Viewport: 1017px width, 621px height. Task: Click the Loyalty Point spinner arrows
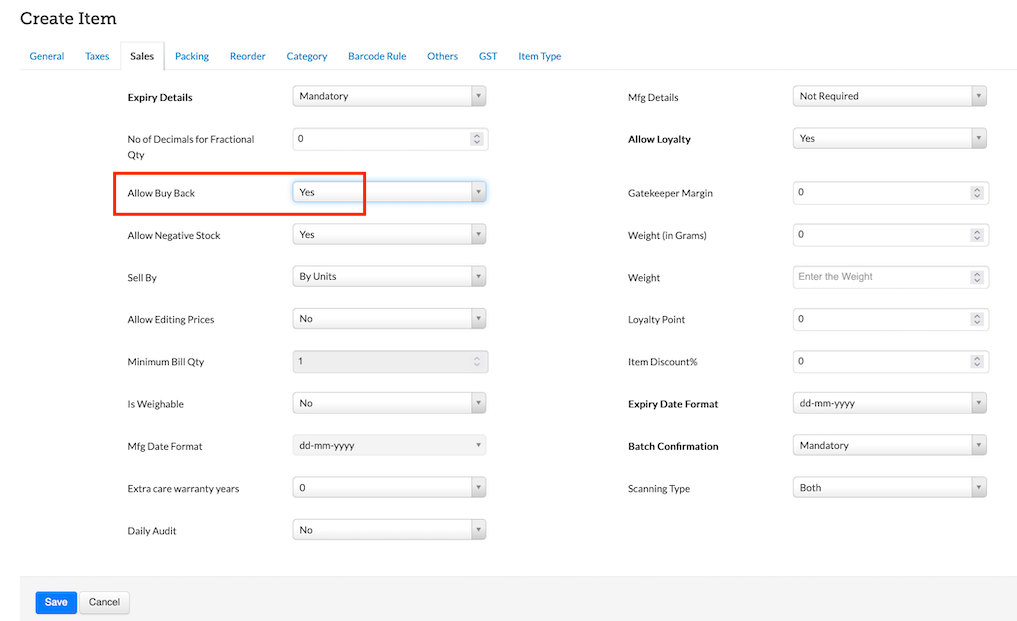[x=977, y=320]
